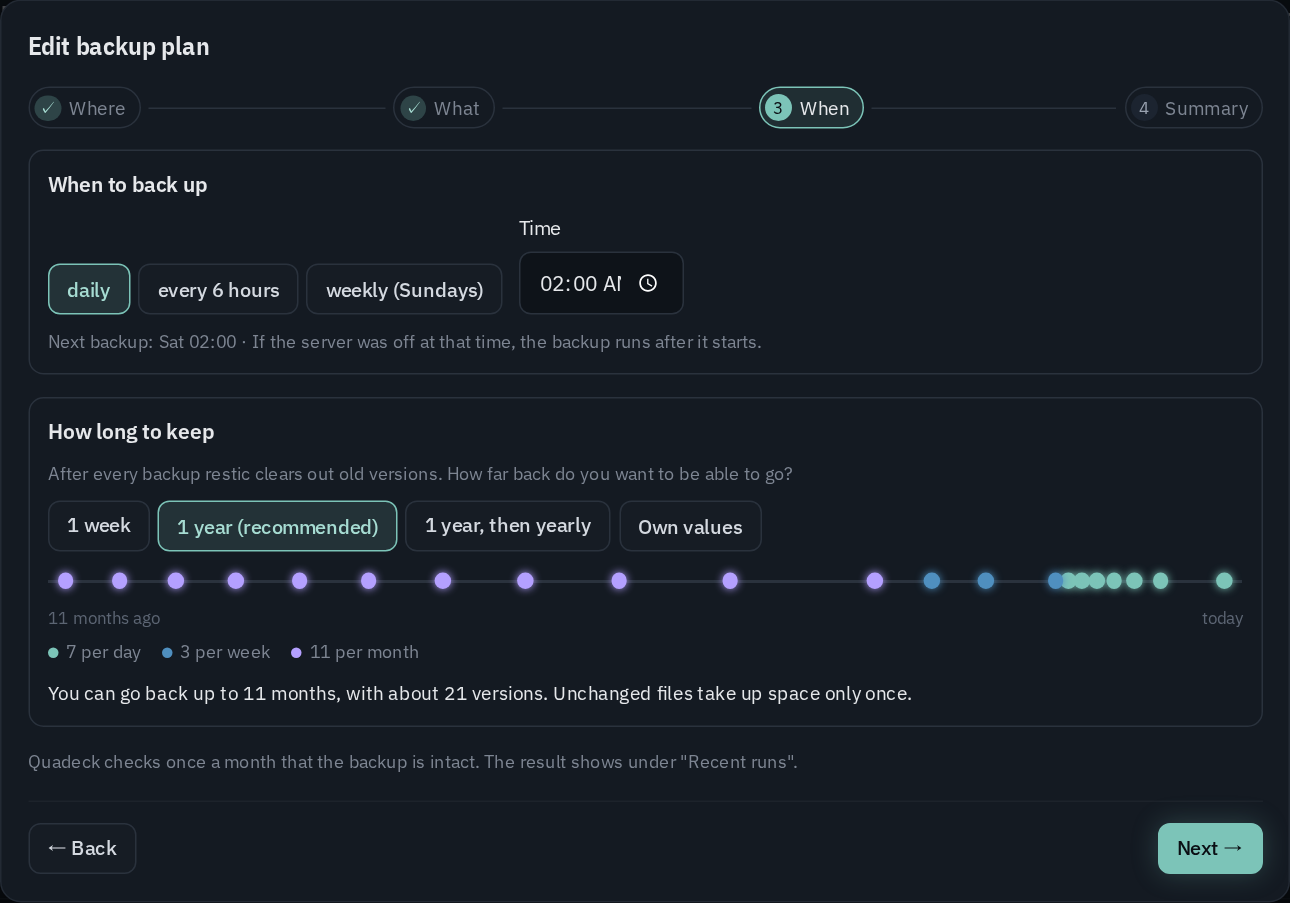Click the "11 months ago" timeline label
Image resolution: width=1290 pixels, height=903 pixels.
point(104,618)
